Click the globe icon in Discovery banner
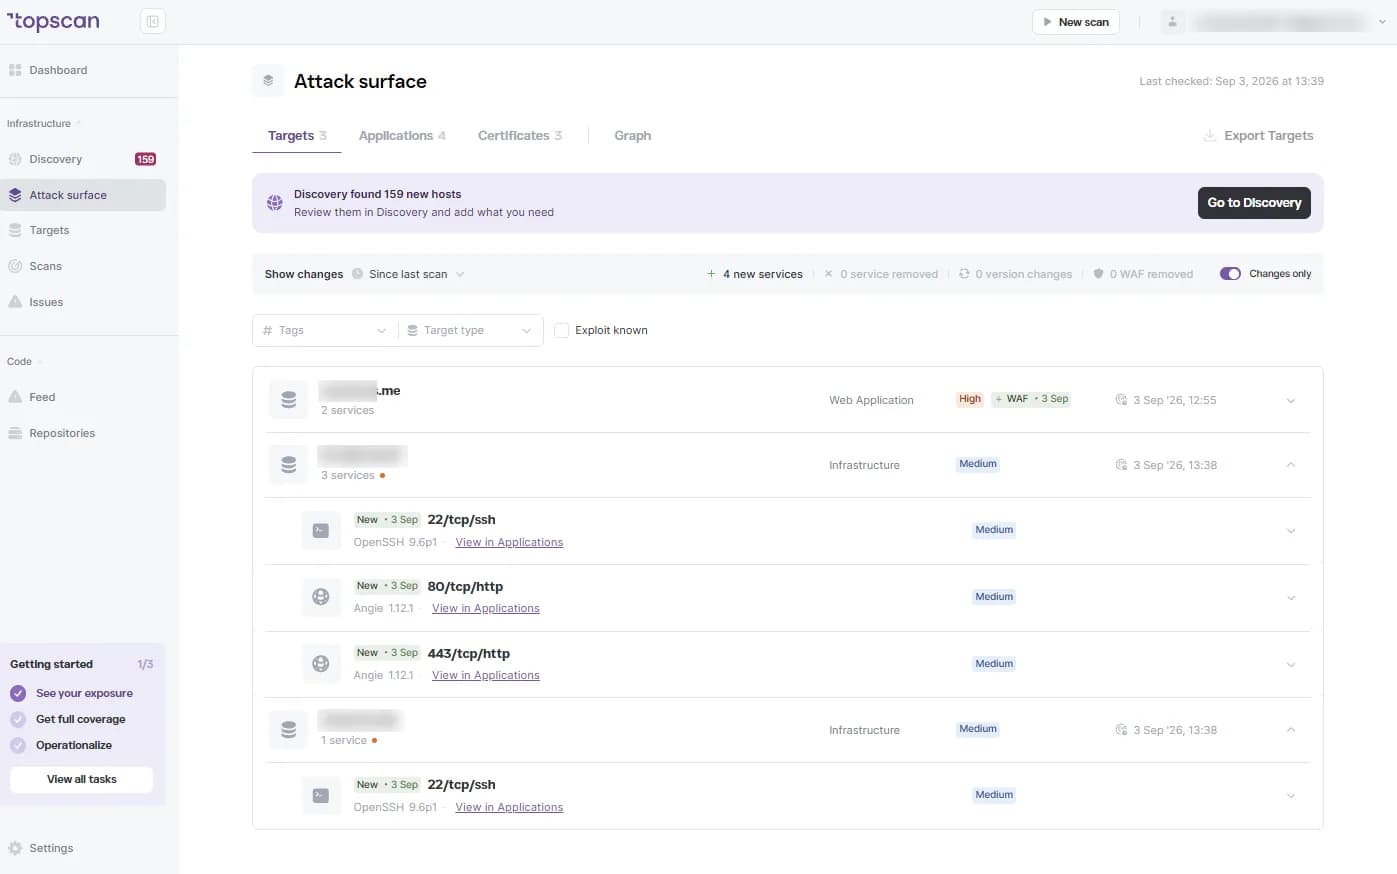The image size is (1397, 874). click(274, 203)
